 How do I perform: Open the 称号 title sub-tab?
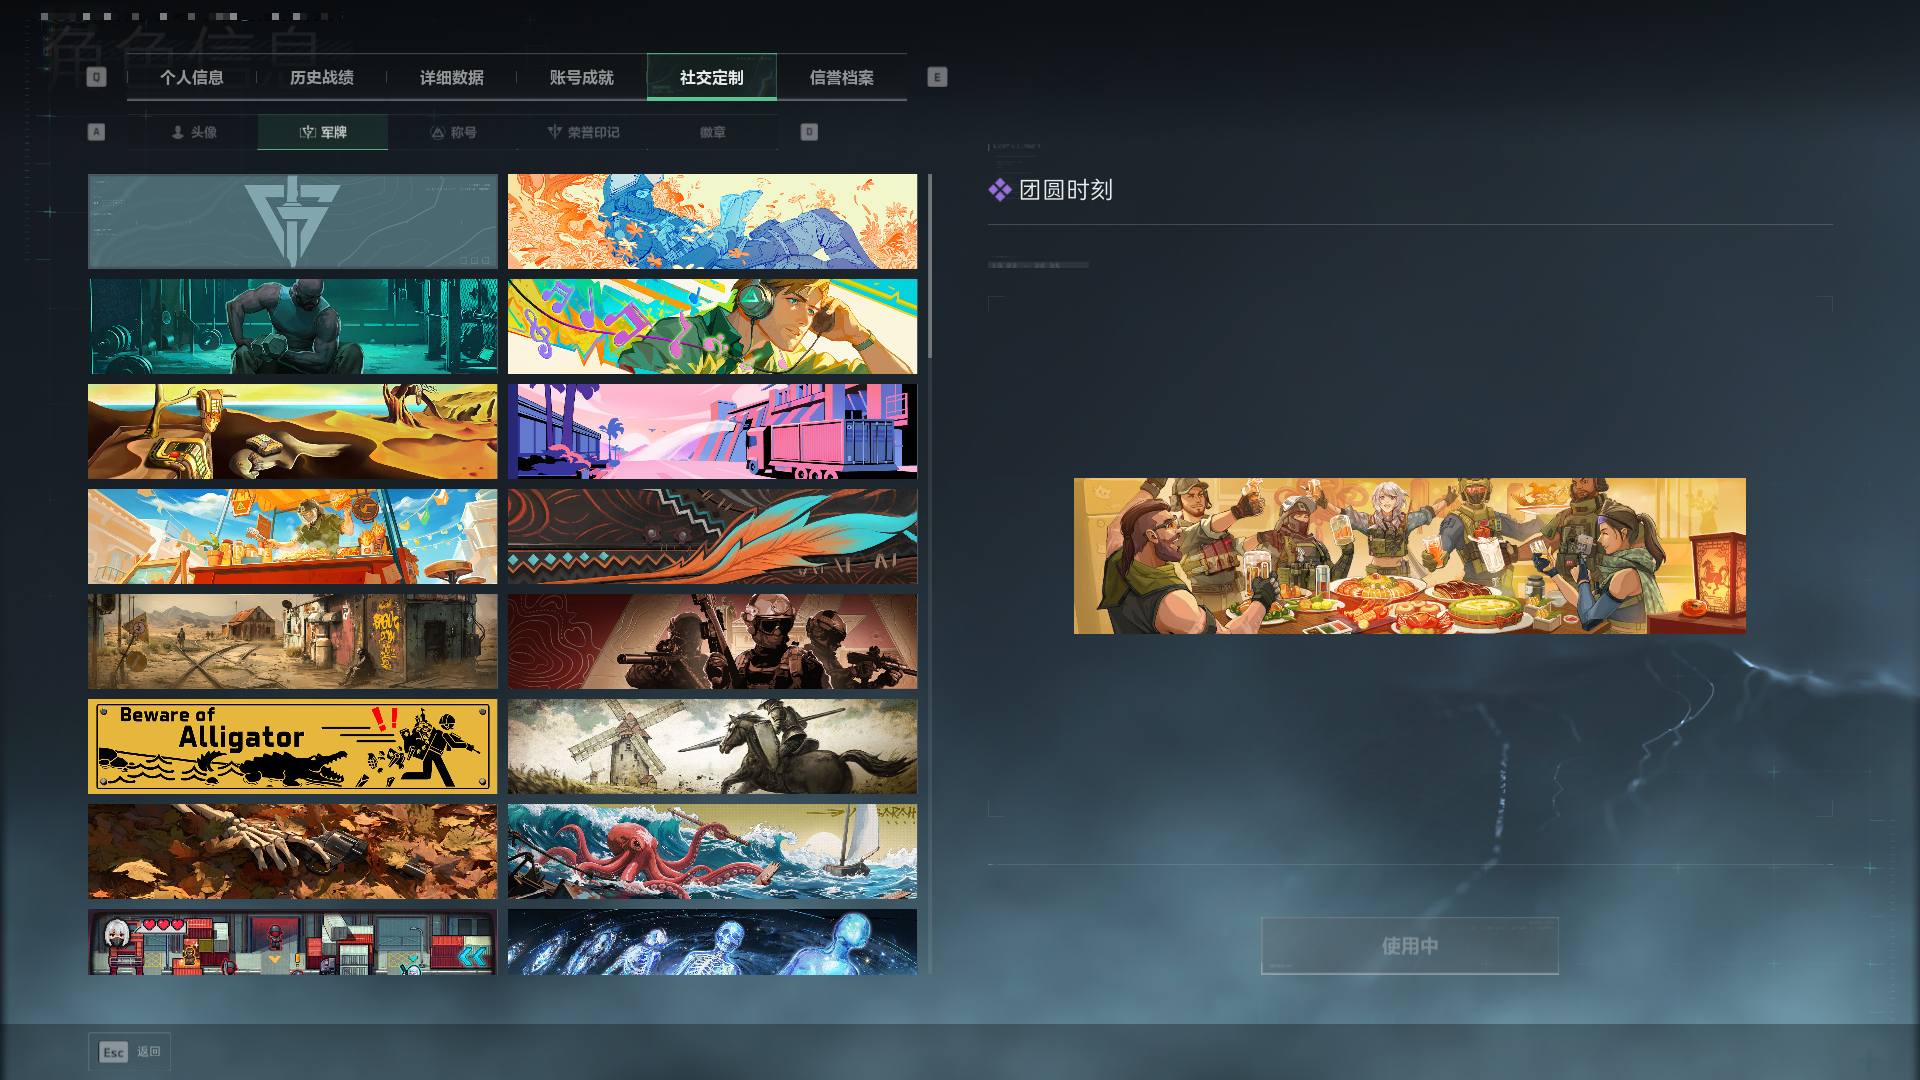coord(453,132)
